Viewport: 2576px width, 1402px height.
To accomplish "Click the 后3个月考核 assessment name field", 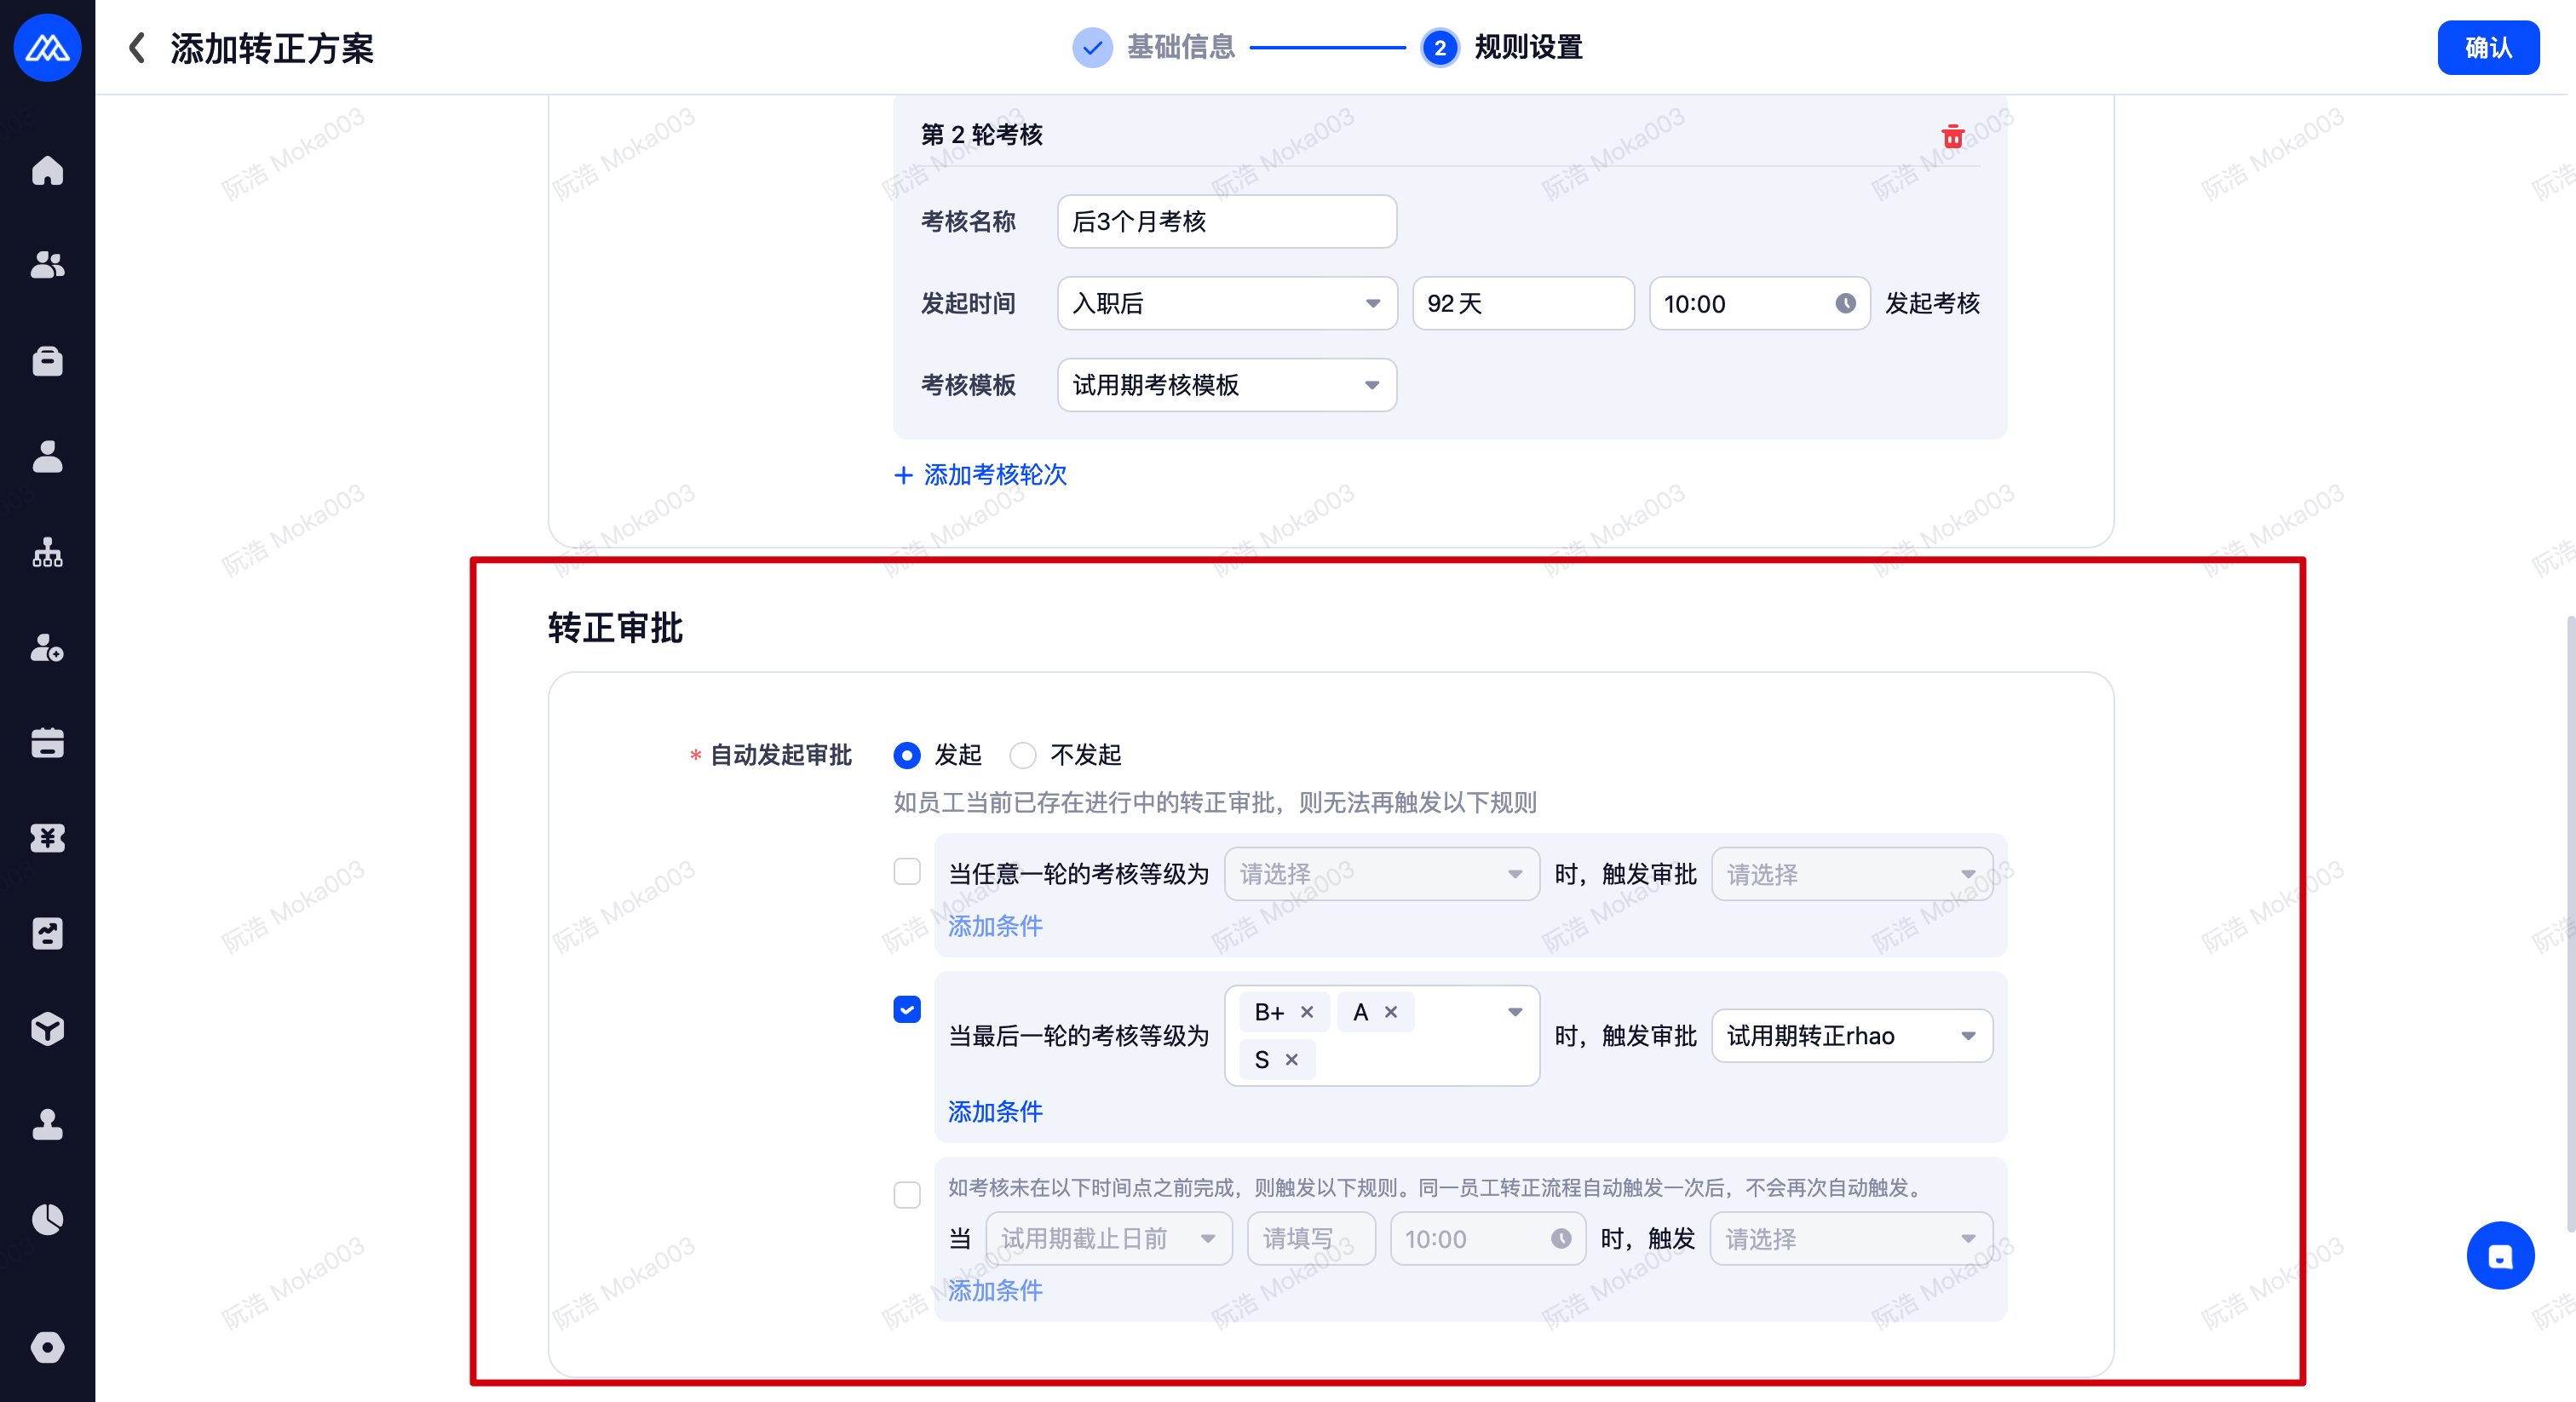I will click(1226, 221).
